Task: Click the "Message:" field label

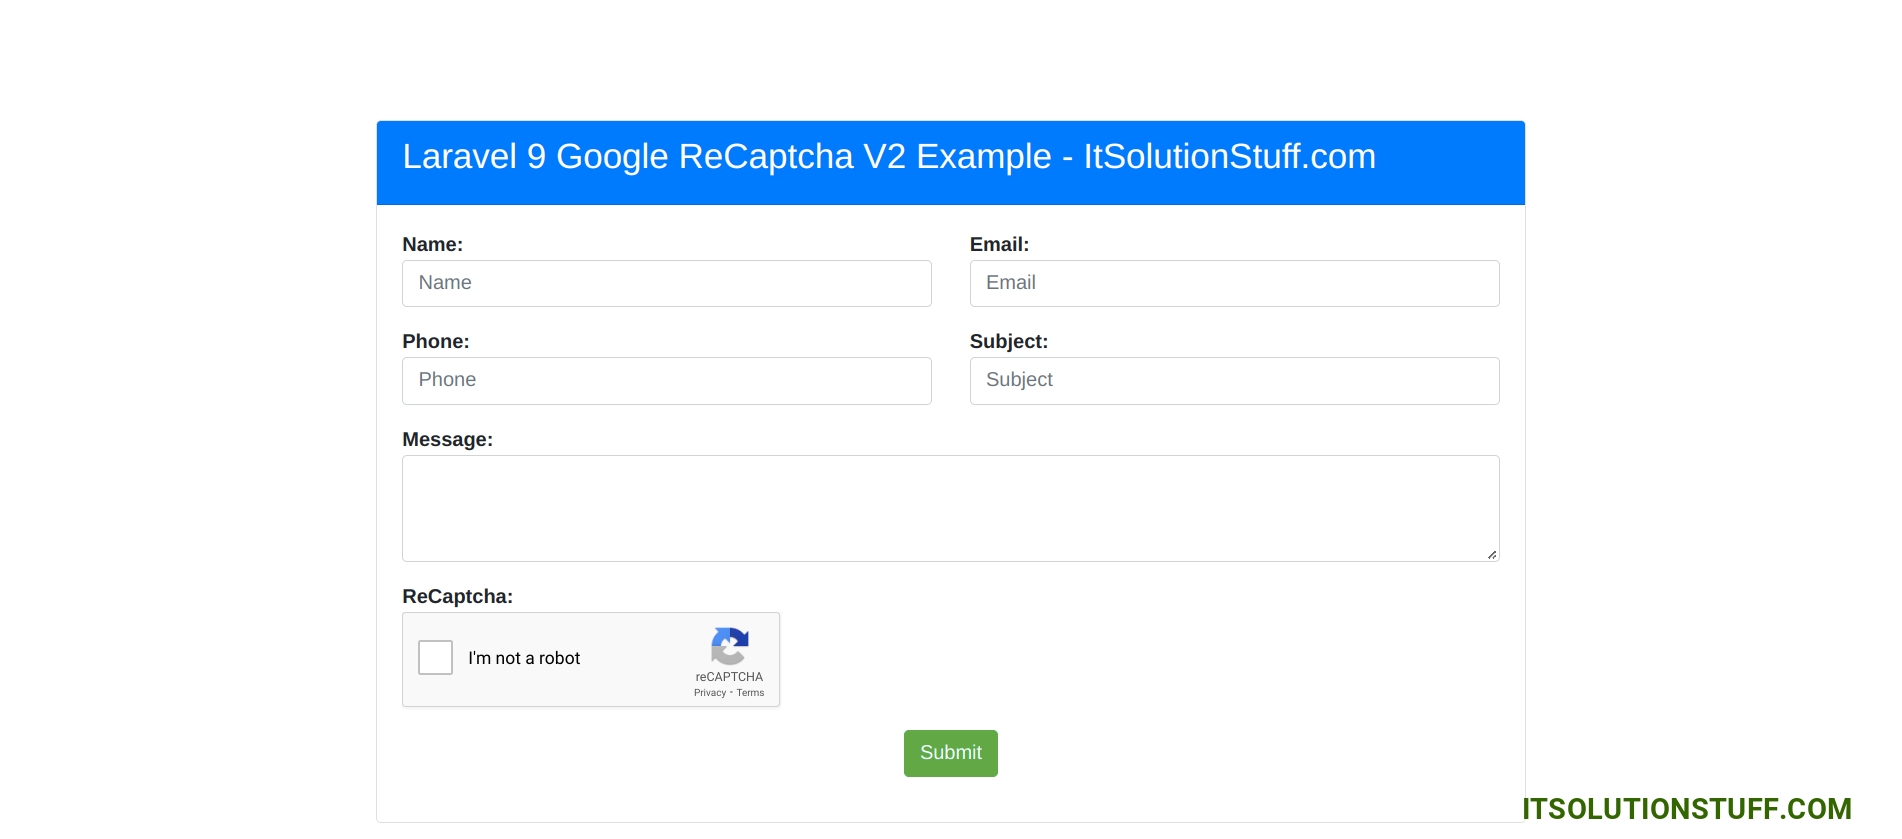Action: 447,440
